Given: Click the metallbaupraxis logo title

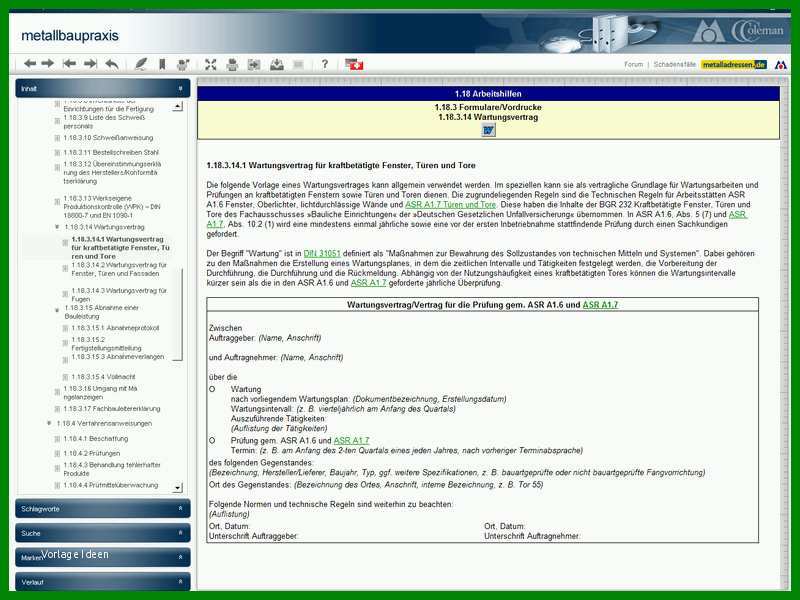Looking at the screenshot, I should pos(70,35).
